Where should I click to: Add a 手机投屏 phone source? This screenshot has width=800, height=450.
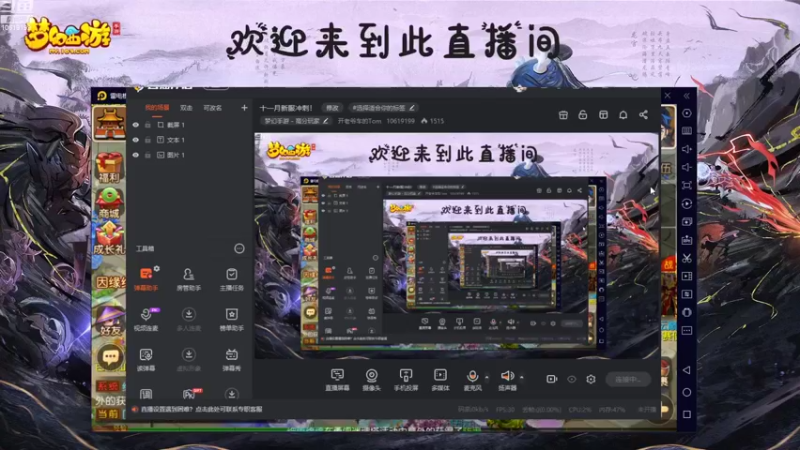pyautogui.click(x=406, y=380)
